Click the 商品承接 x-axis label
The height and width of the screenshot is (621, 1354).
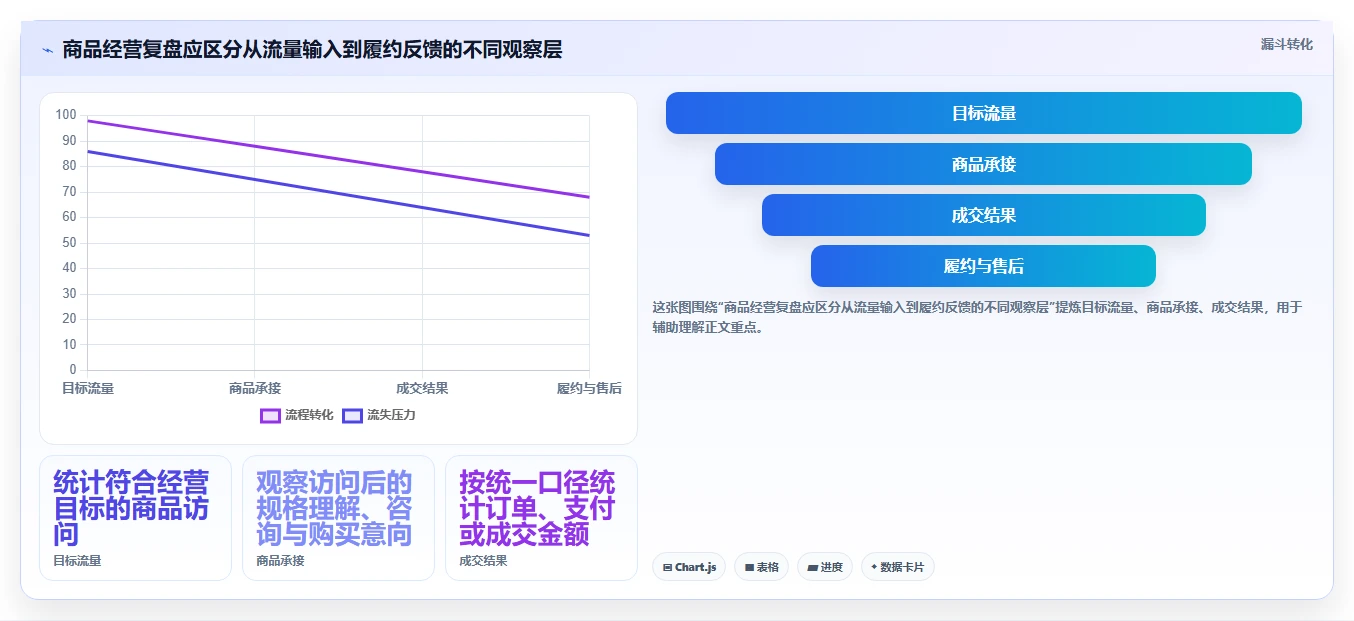255,388
